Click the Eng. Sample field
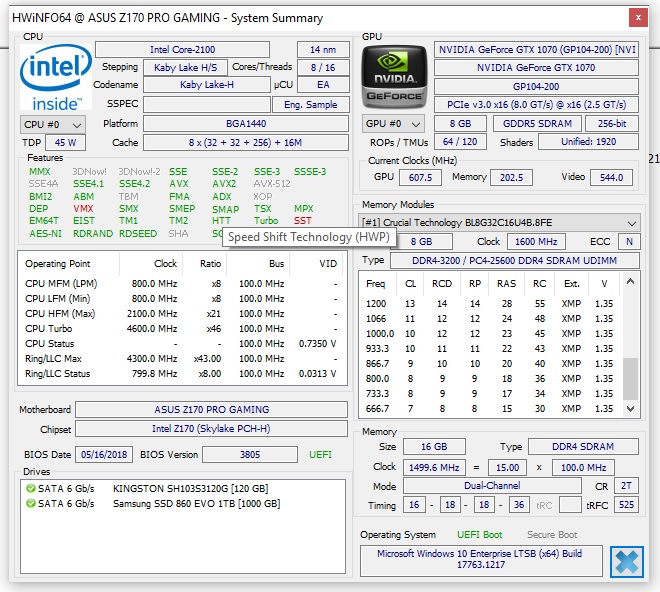Image resolution: width=660 pixels, height=592 pixels. point(311,104)
